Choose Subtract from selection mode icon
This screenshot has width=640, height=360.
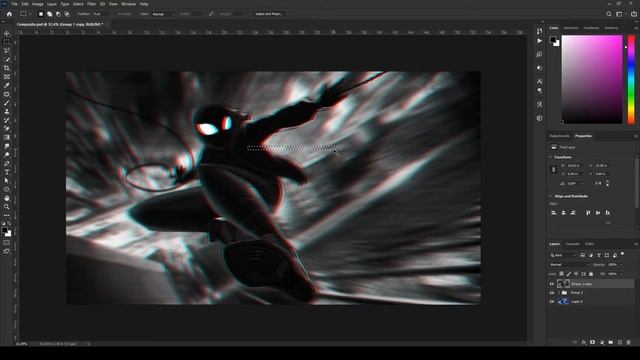click(58, 14)
